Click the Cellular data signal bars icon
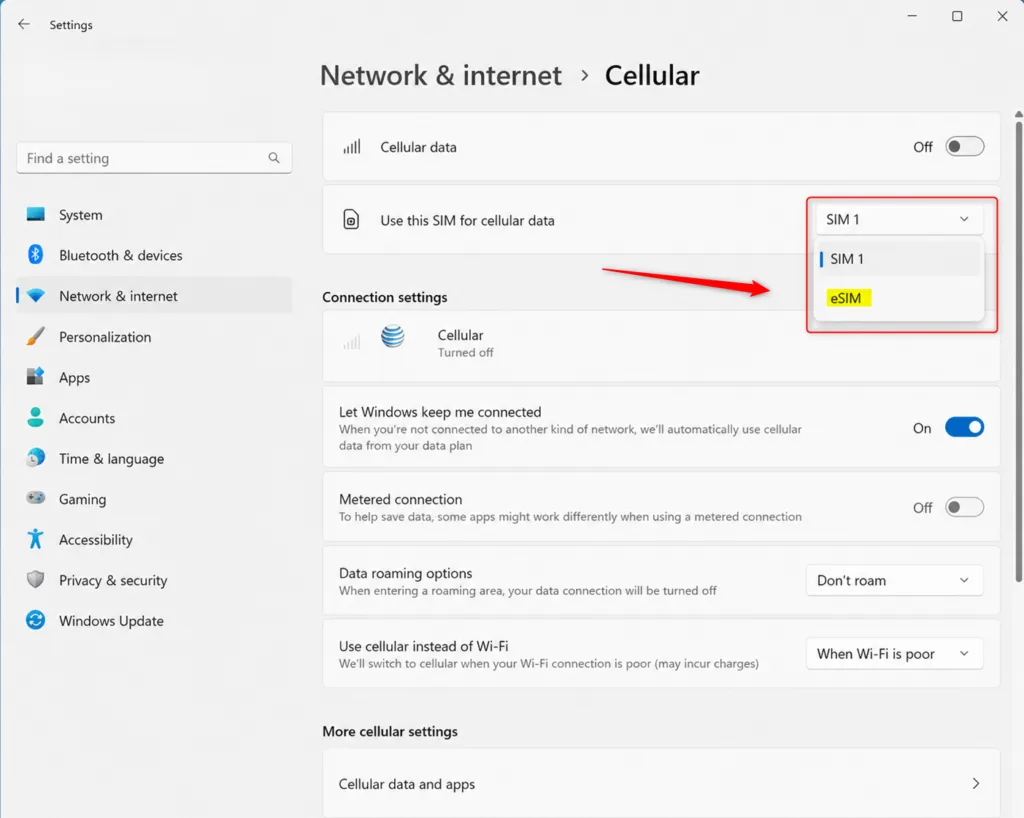Image resolution: width=1024 pixels, height=818 pixels. click(351, 147)
